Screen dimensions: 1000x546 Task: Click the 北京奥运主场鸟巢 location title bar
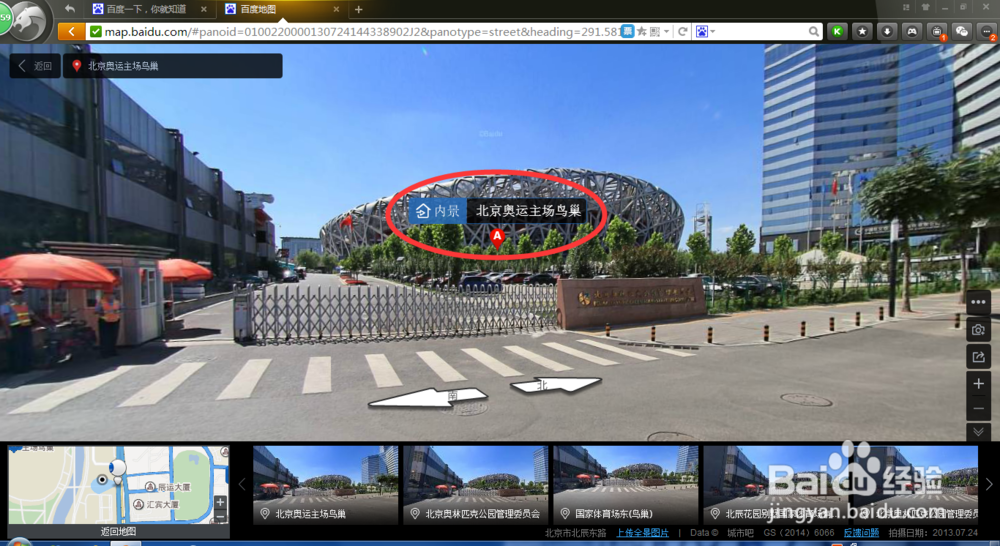pos(173,66)
